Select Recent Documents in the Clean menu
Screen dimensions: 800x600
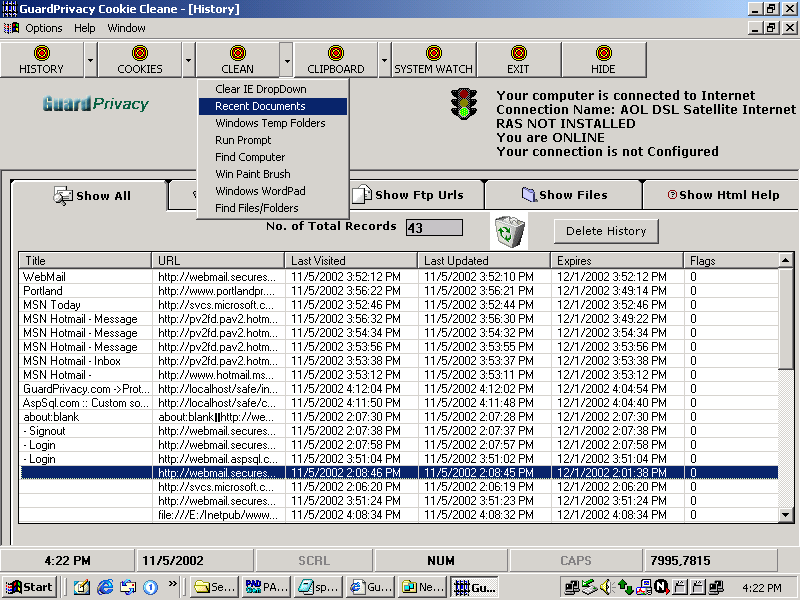273,106
